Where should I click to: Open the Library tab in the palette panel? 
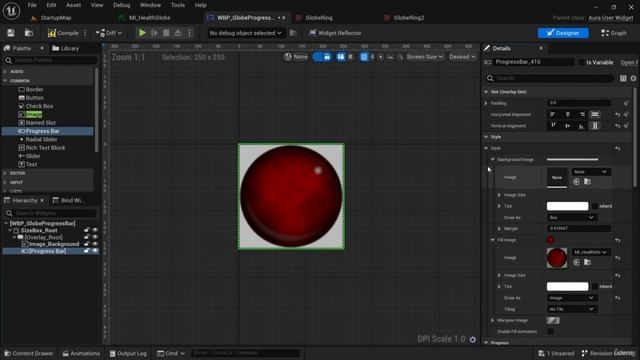pos(65,48)
